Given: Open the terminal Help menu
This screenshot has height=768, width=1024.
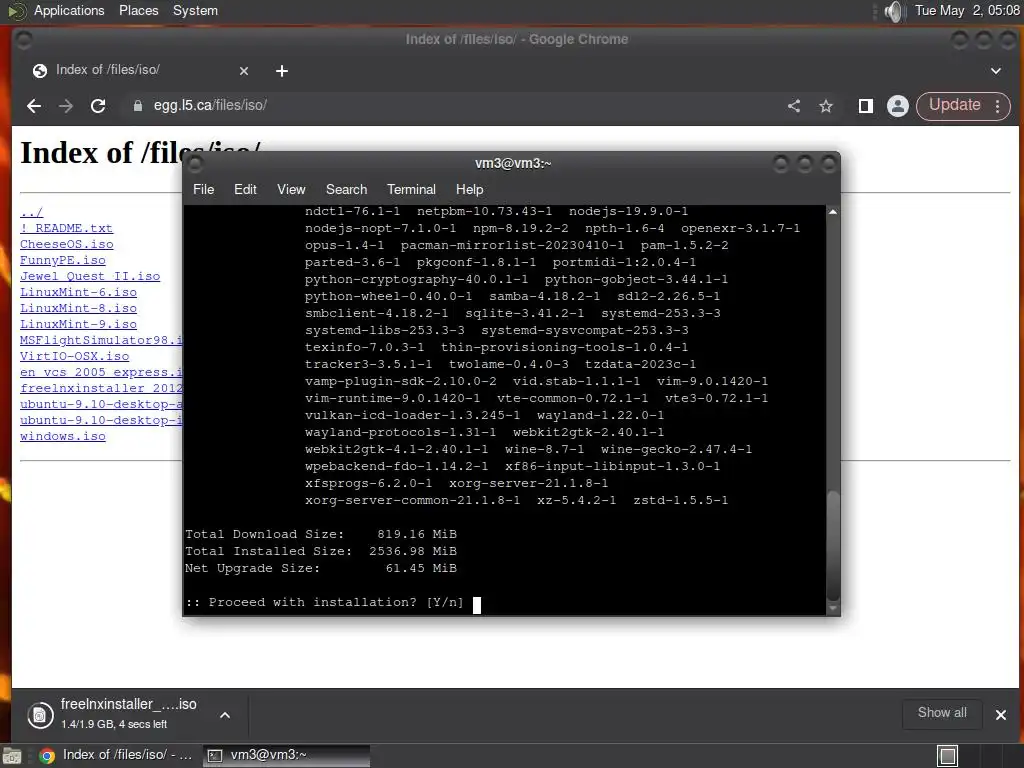Looking at the screenshot, I should 469,189.
